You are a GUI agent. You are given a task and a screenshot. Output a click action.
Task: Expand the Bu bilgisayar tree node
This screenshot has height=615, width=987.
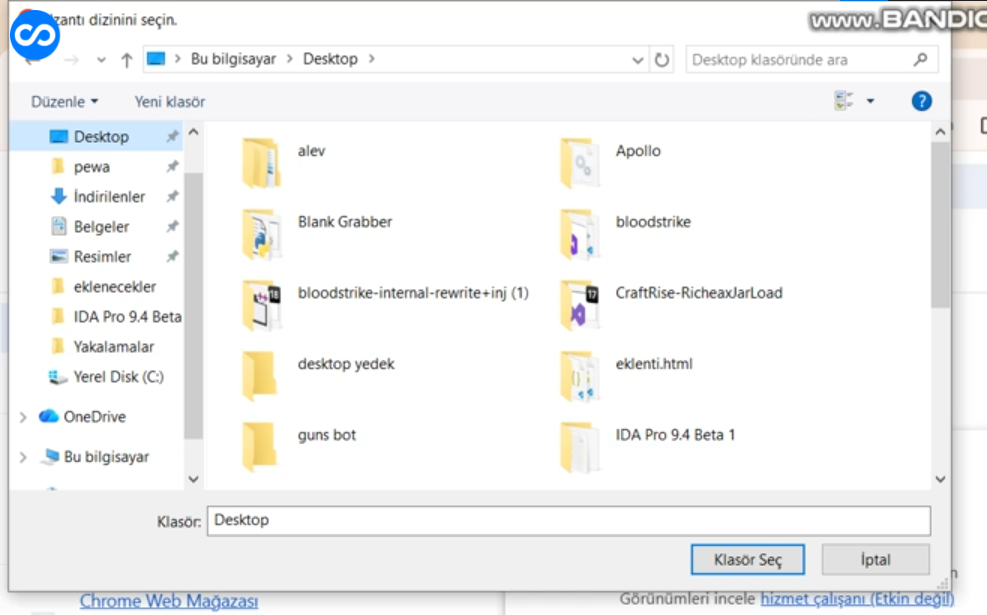(23, 457)
